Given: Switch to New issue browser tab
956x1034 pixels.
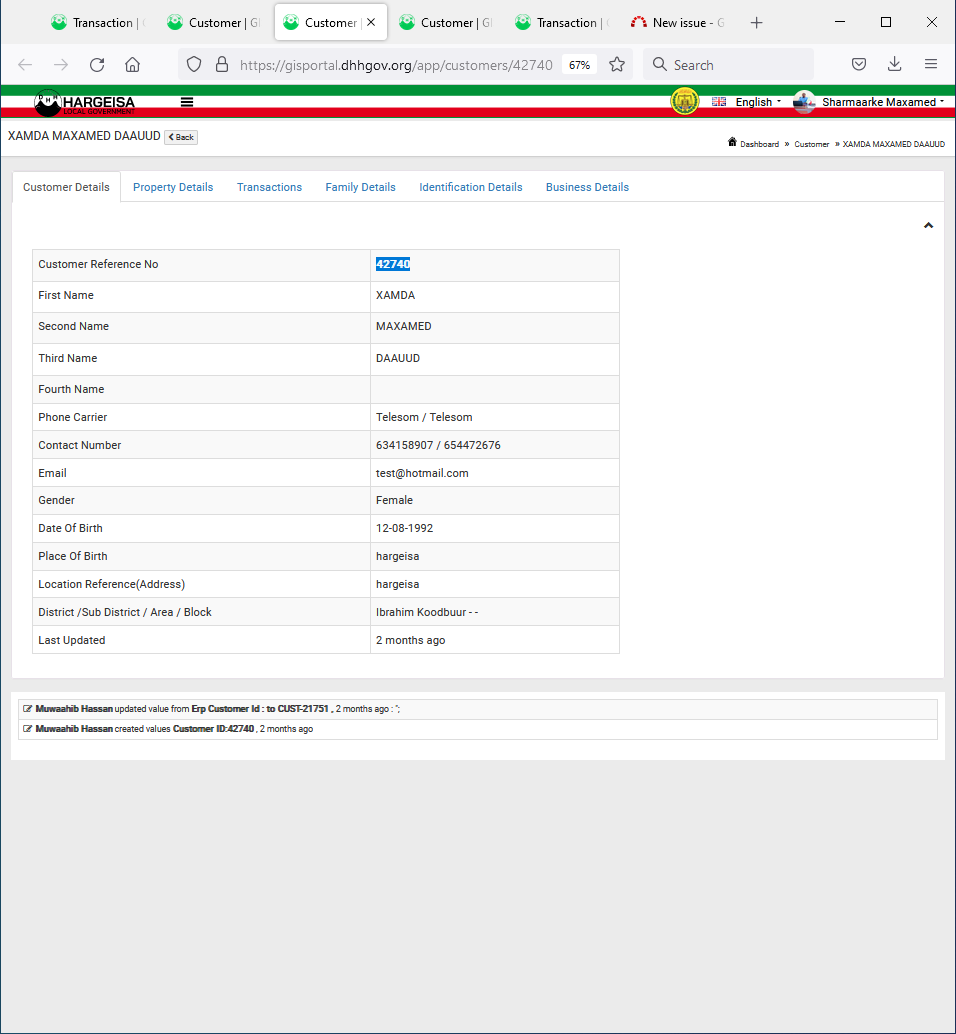Looking at the screenshot, I should coord(678,22).
